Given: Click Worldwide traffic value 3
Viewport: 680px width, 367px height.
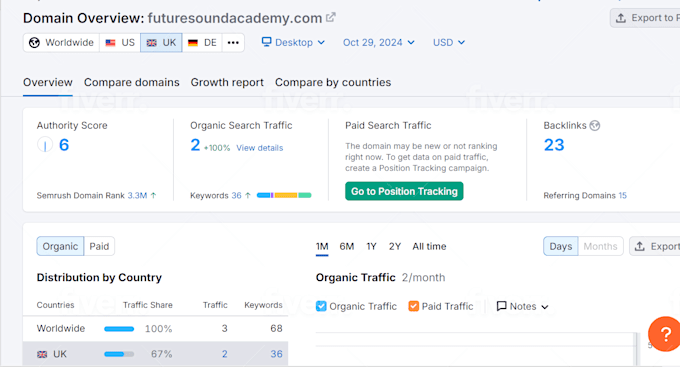Looking at the screenshot, I should point(225,328).
